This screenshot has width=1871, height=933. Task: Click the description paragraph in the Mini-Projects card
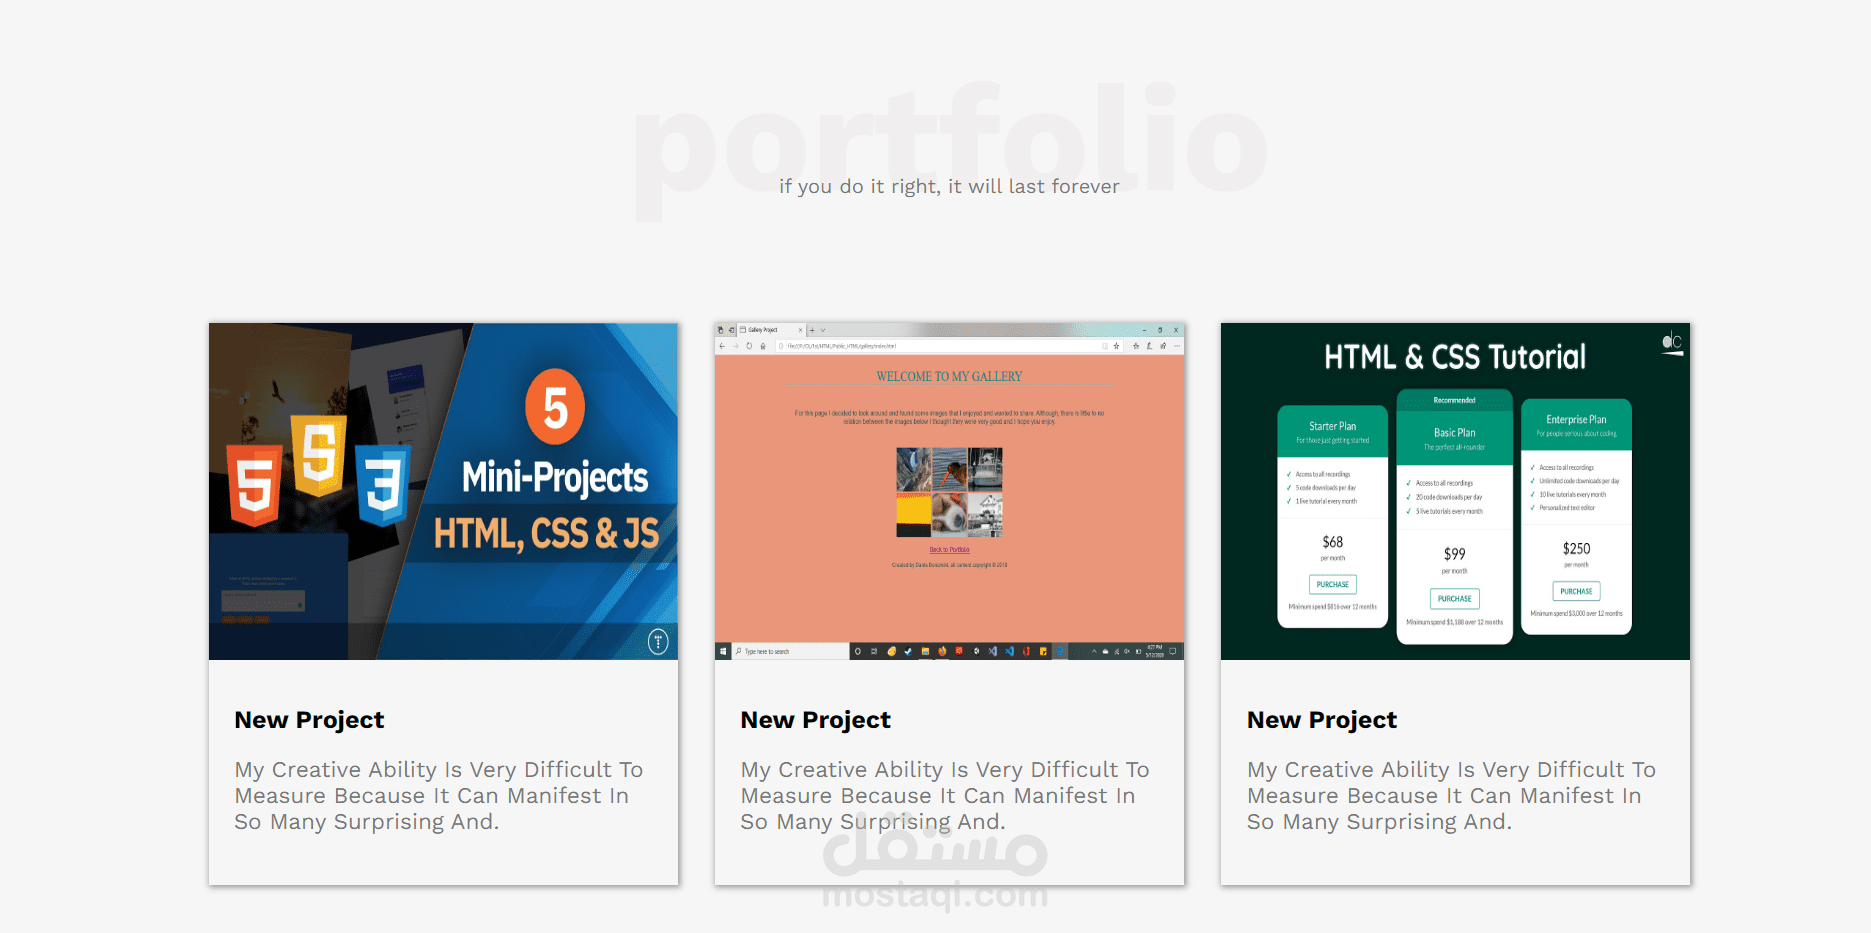pos(439,796)
